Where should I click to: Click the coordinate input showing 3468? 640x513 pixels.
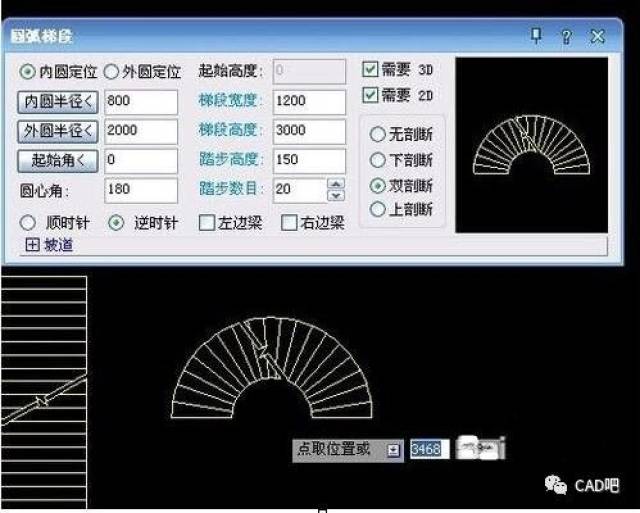[x=429, y=449]
